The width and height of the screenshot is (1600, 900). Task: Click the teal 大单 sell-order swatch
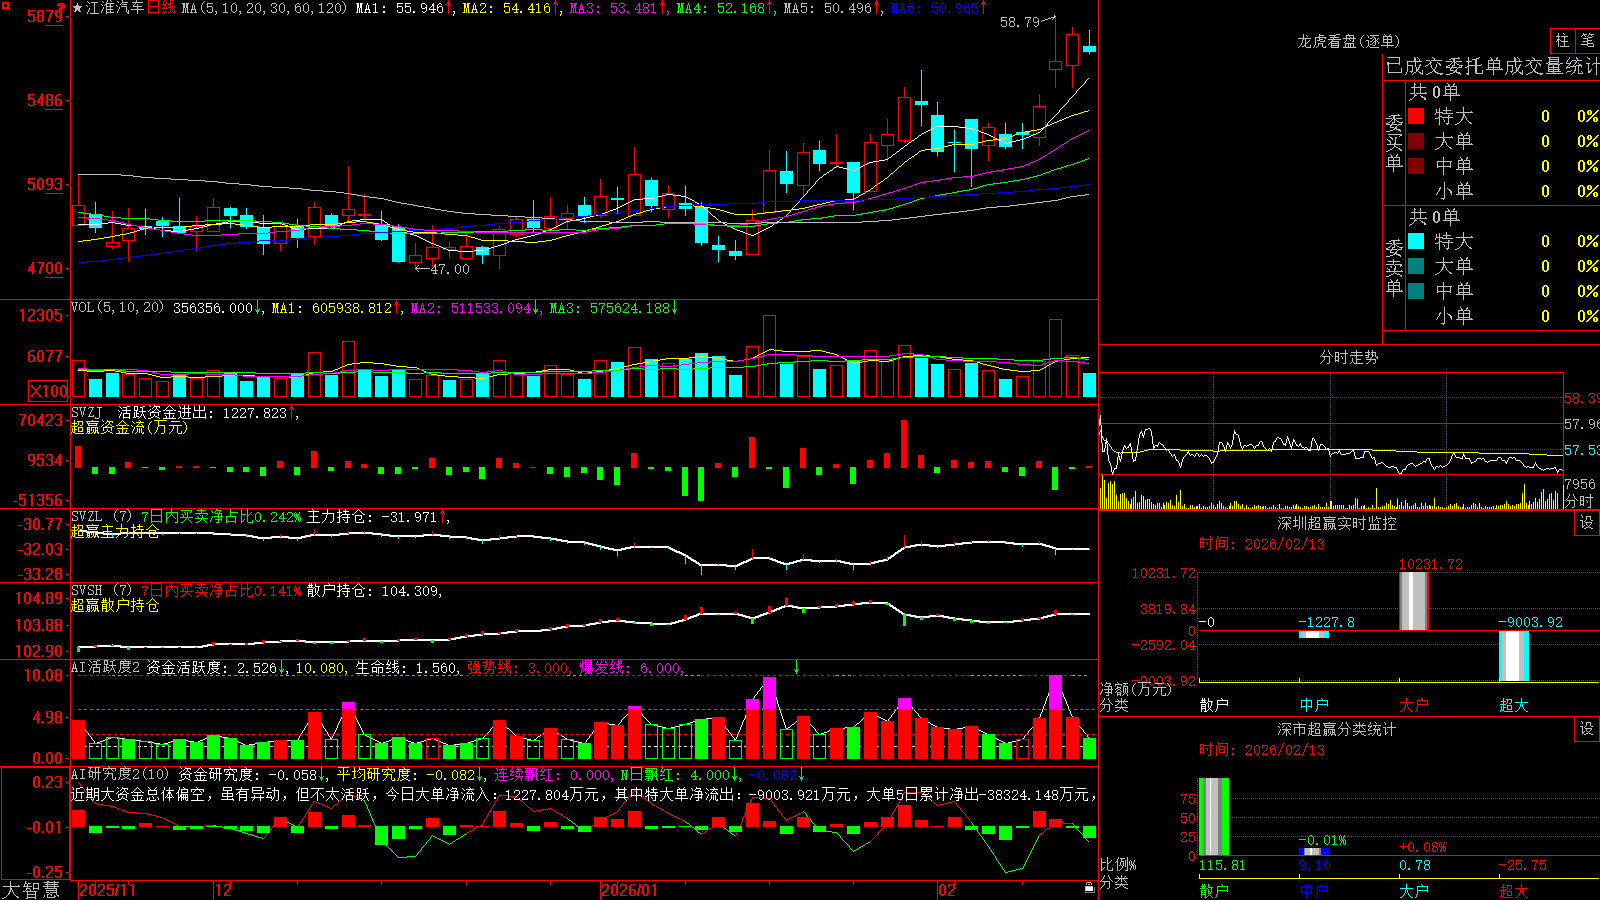pyautogui.click(x=1416, y=266)
